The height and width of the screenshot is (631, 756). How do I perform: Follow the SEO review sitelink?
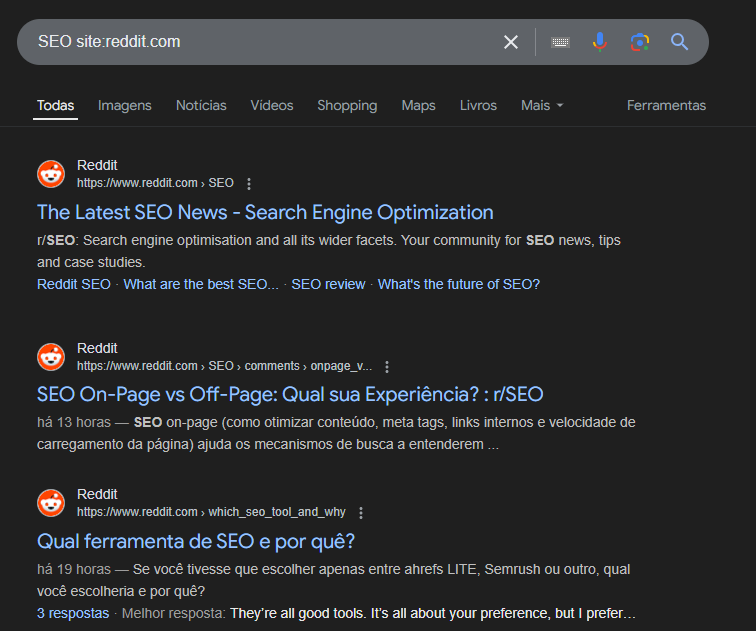pyautogui.click(x=328, y=284)
